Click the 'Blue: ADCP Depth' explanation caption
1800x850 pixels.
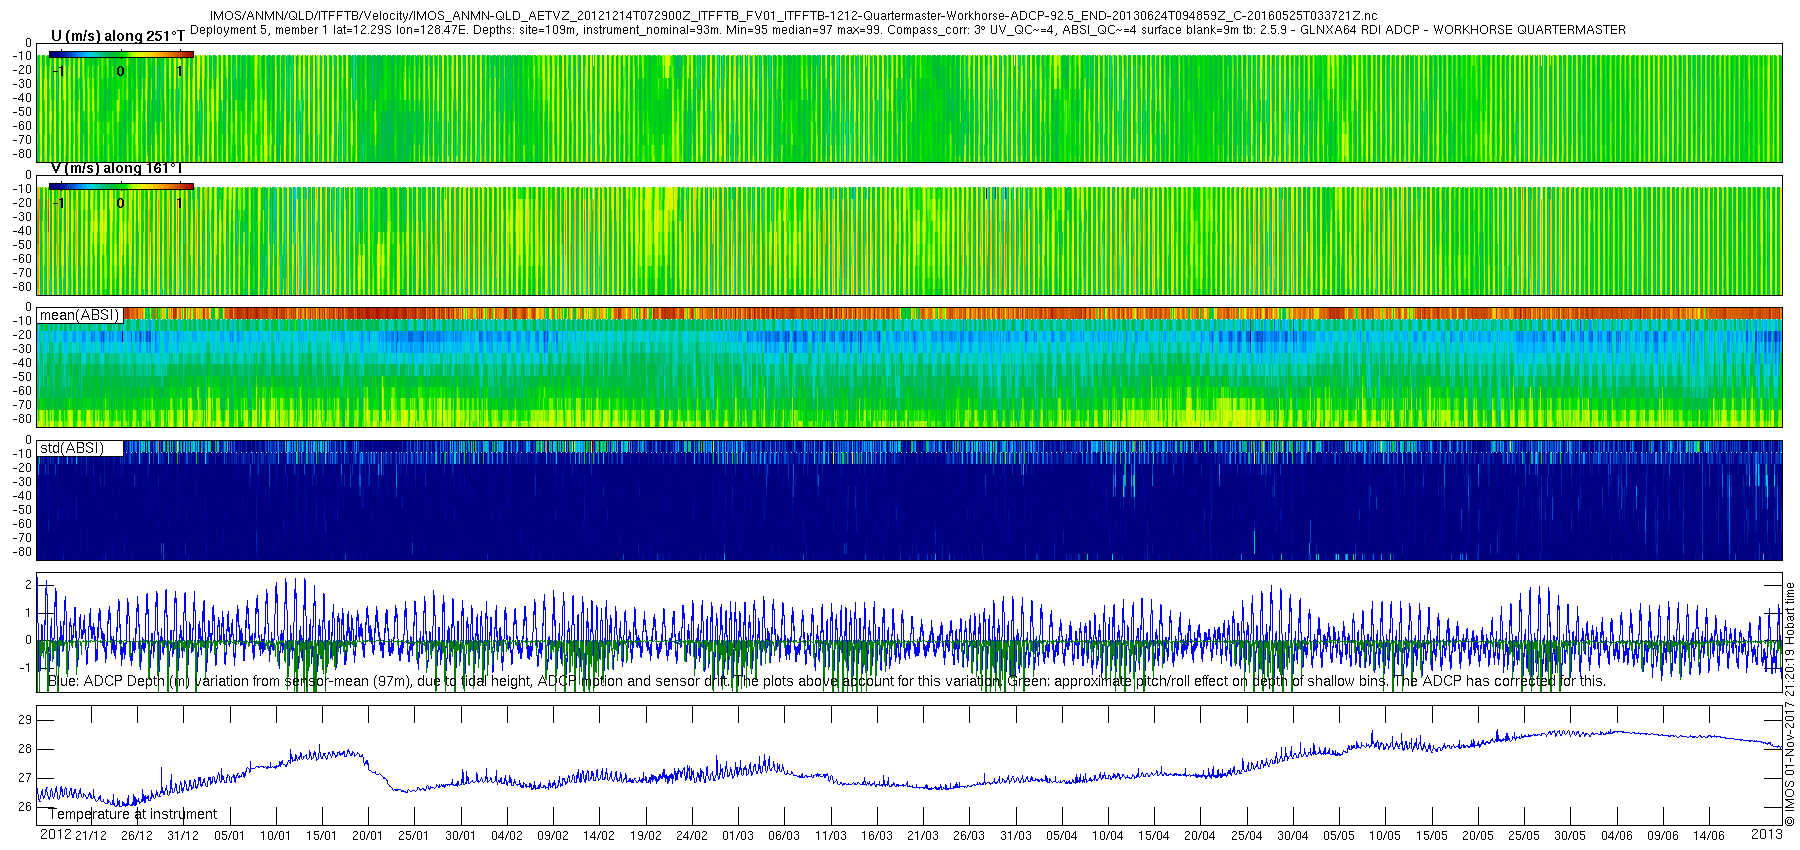826,681
